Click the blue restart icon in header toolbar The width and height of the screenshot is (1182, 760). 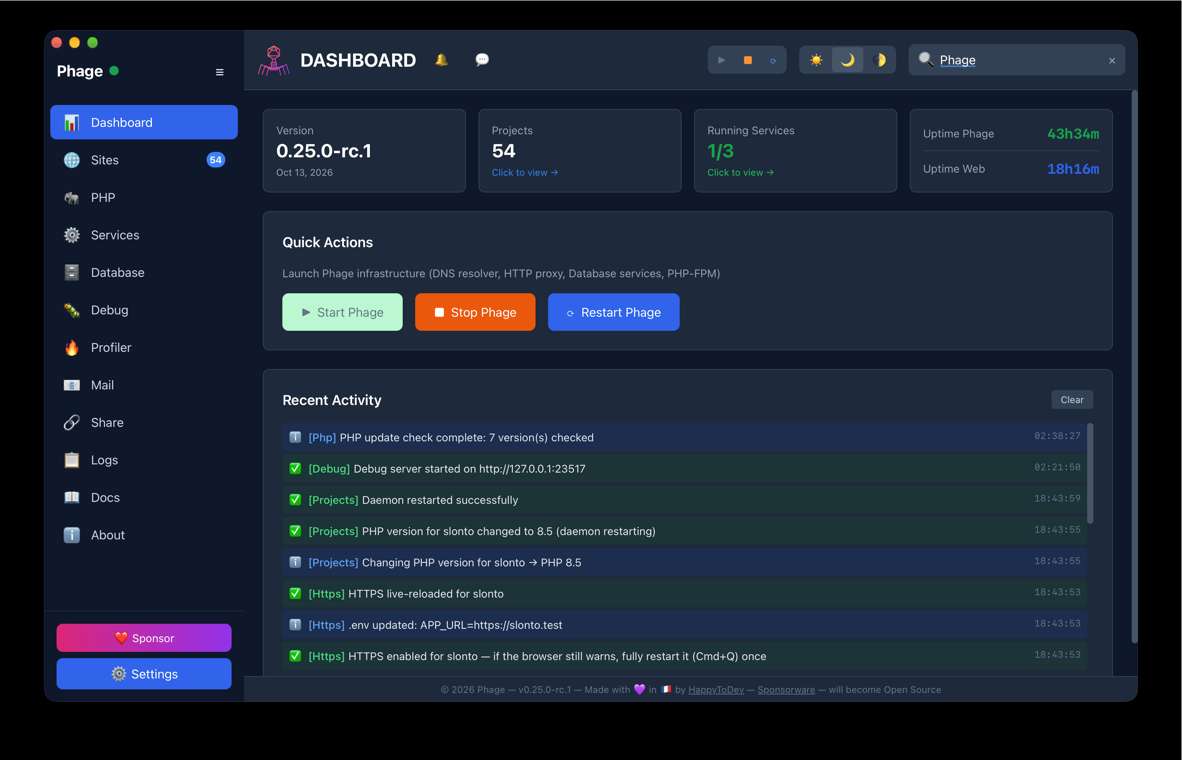tap(773, 60)
